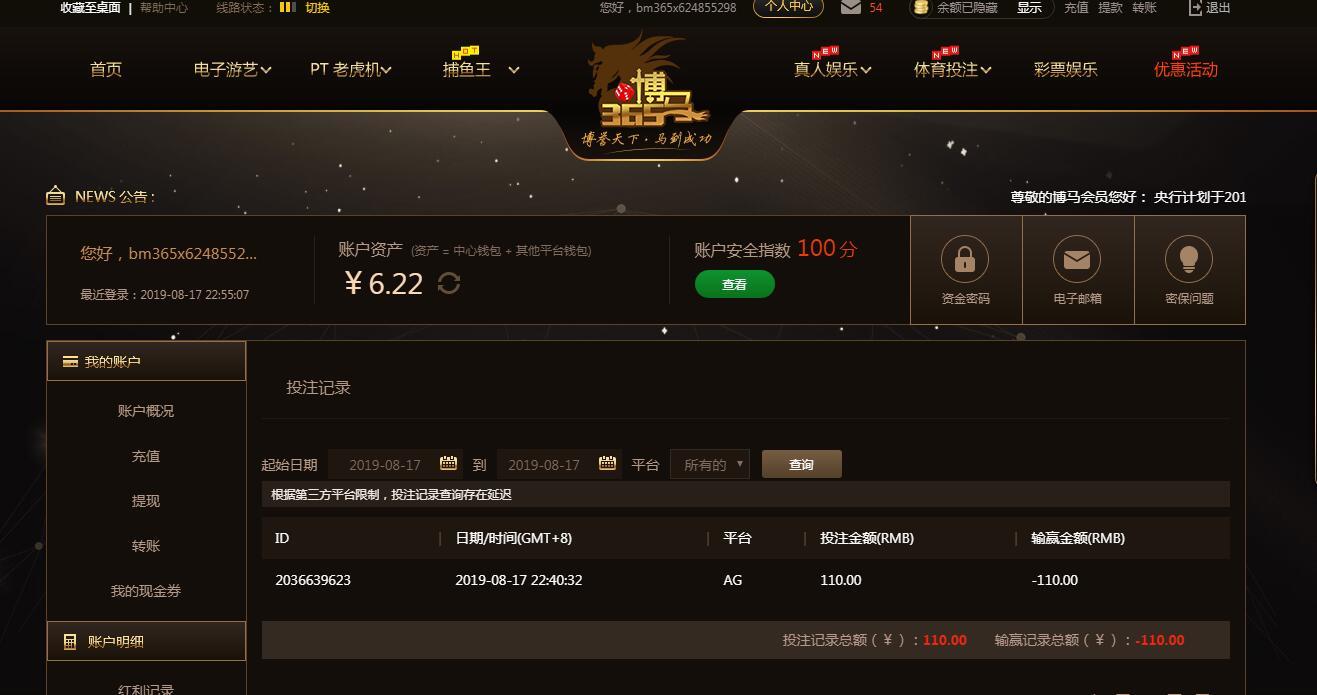The image size is (1317, 695).
Task: Open the message inbox envelope icon
Action: pos(851,7)
